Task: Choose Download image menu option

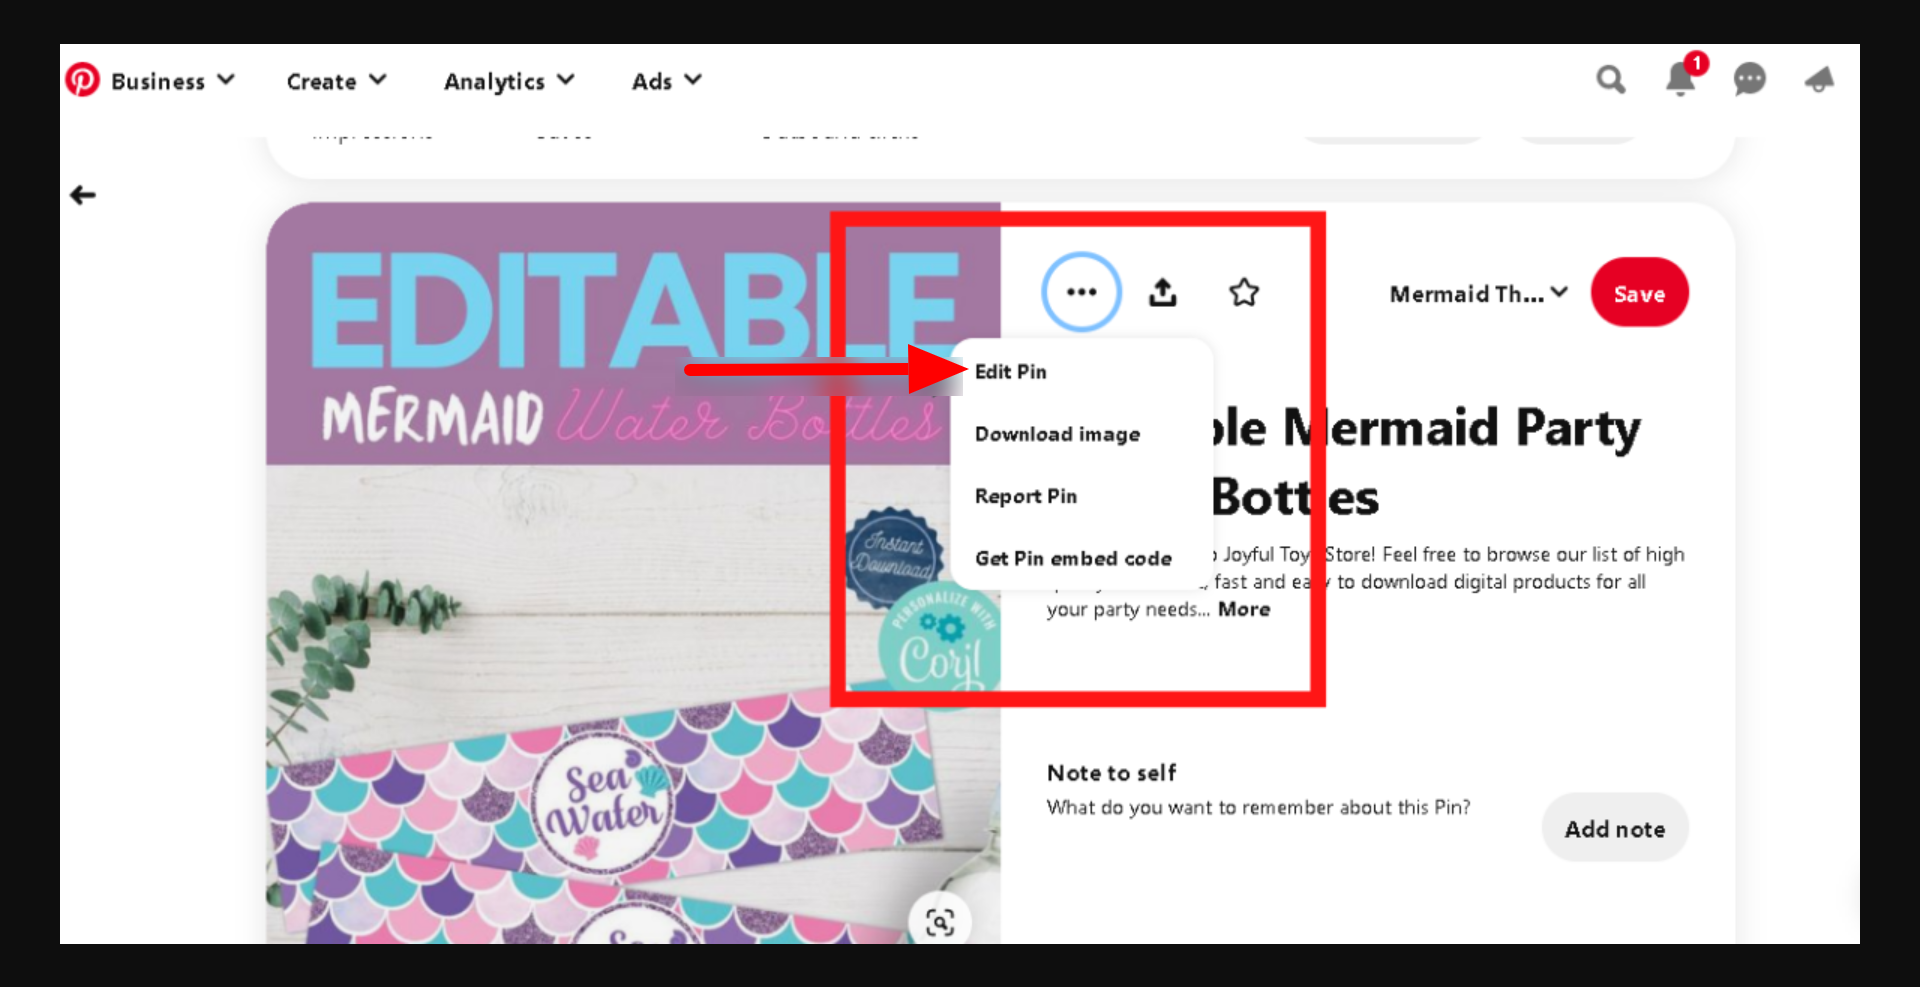Action: 1057,434
